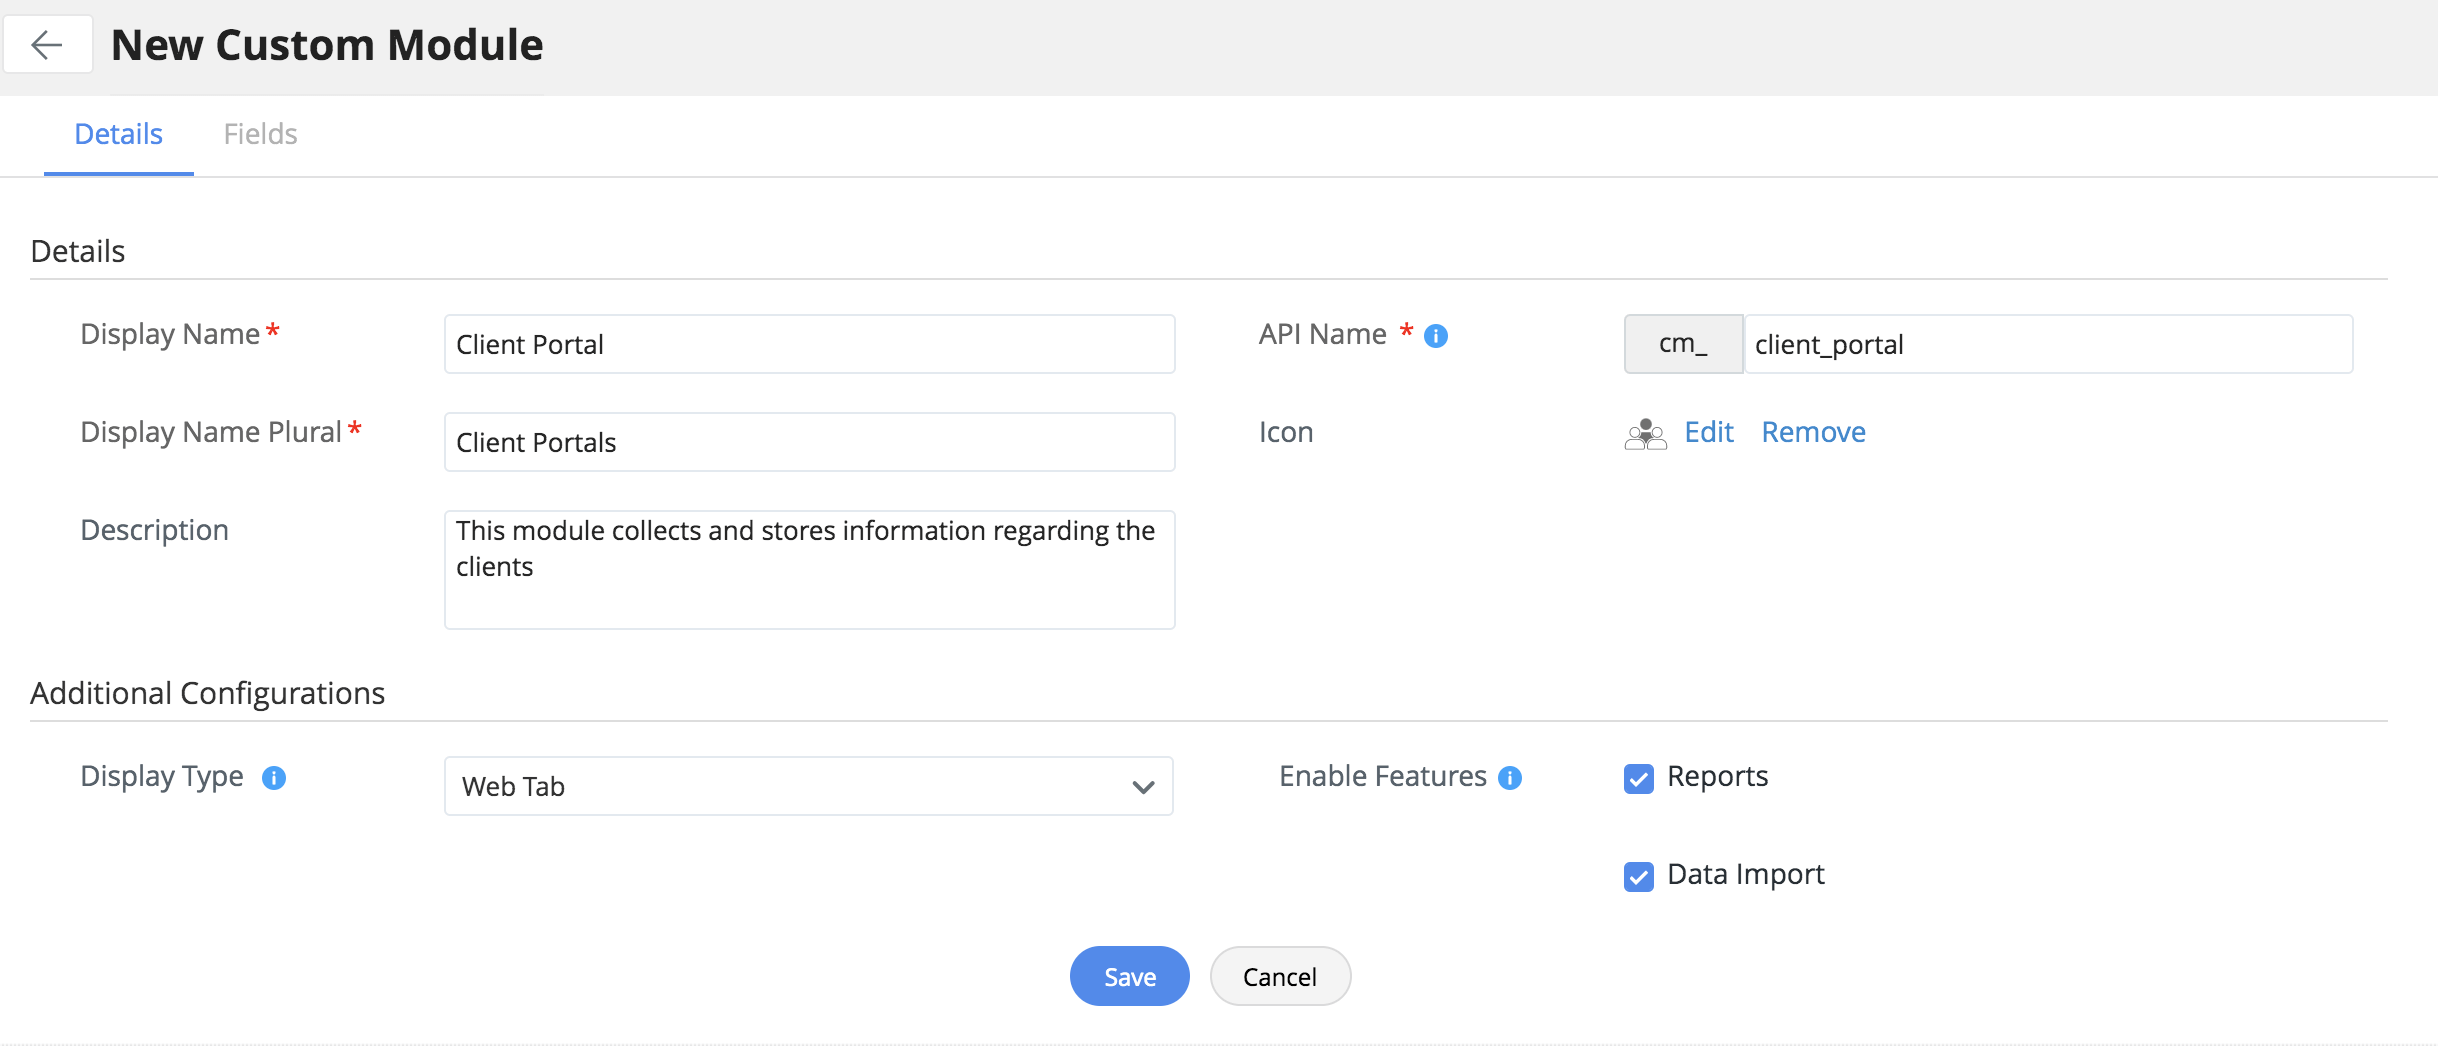Click into the Display Name field
The image size is (2438, 1048).
(x=808, y=344)
